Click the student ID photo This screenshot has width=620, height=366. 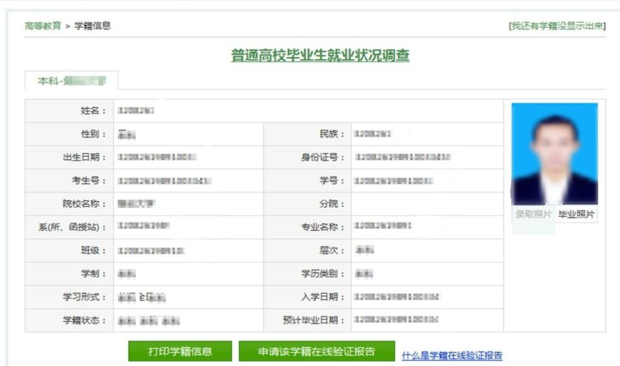pyautogui.click(x=554, y=154)
